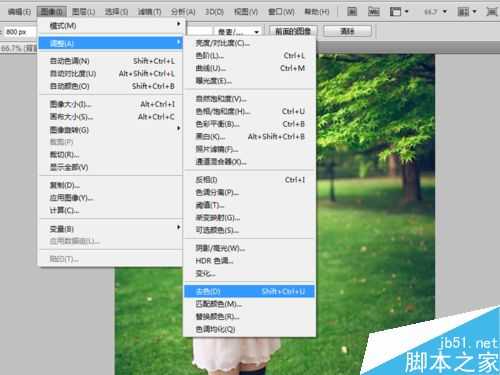Open 黑白(K) adjustment

pos(249,137)
